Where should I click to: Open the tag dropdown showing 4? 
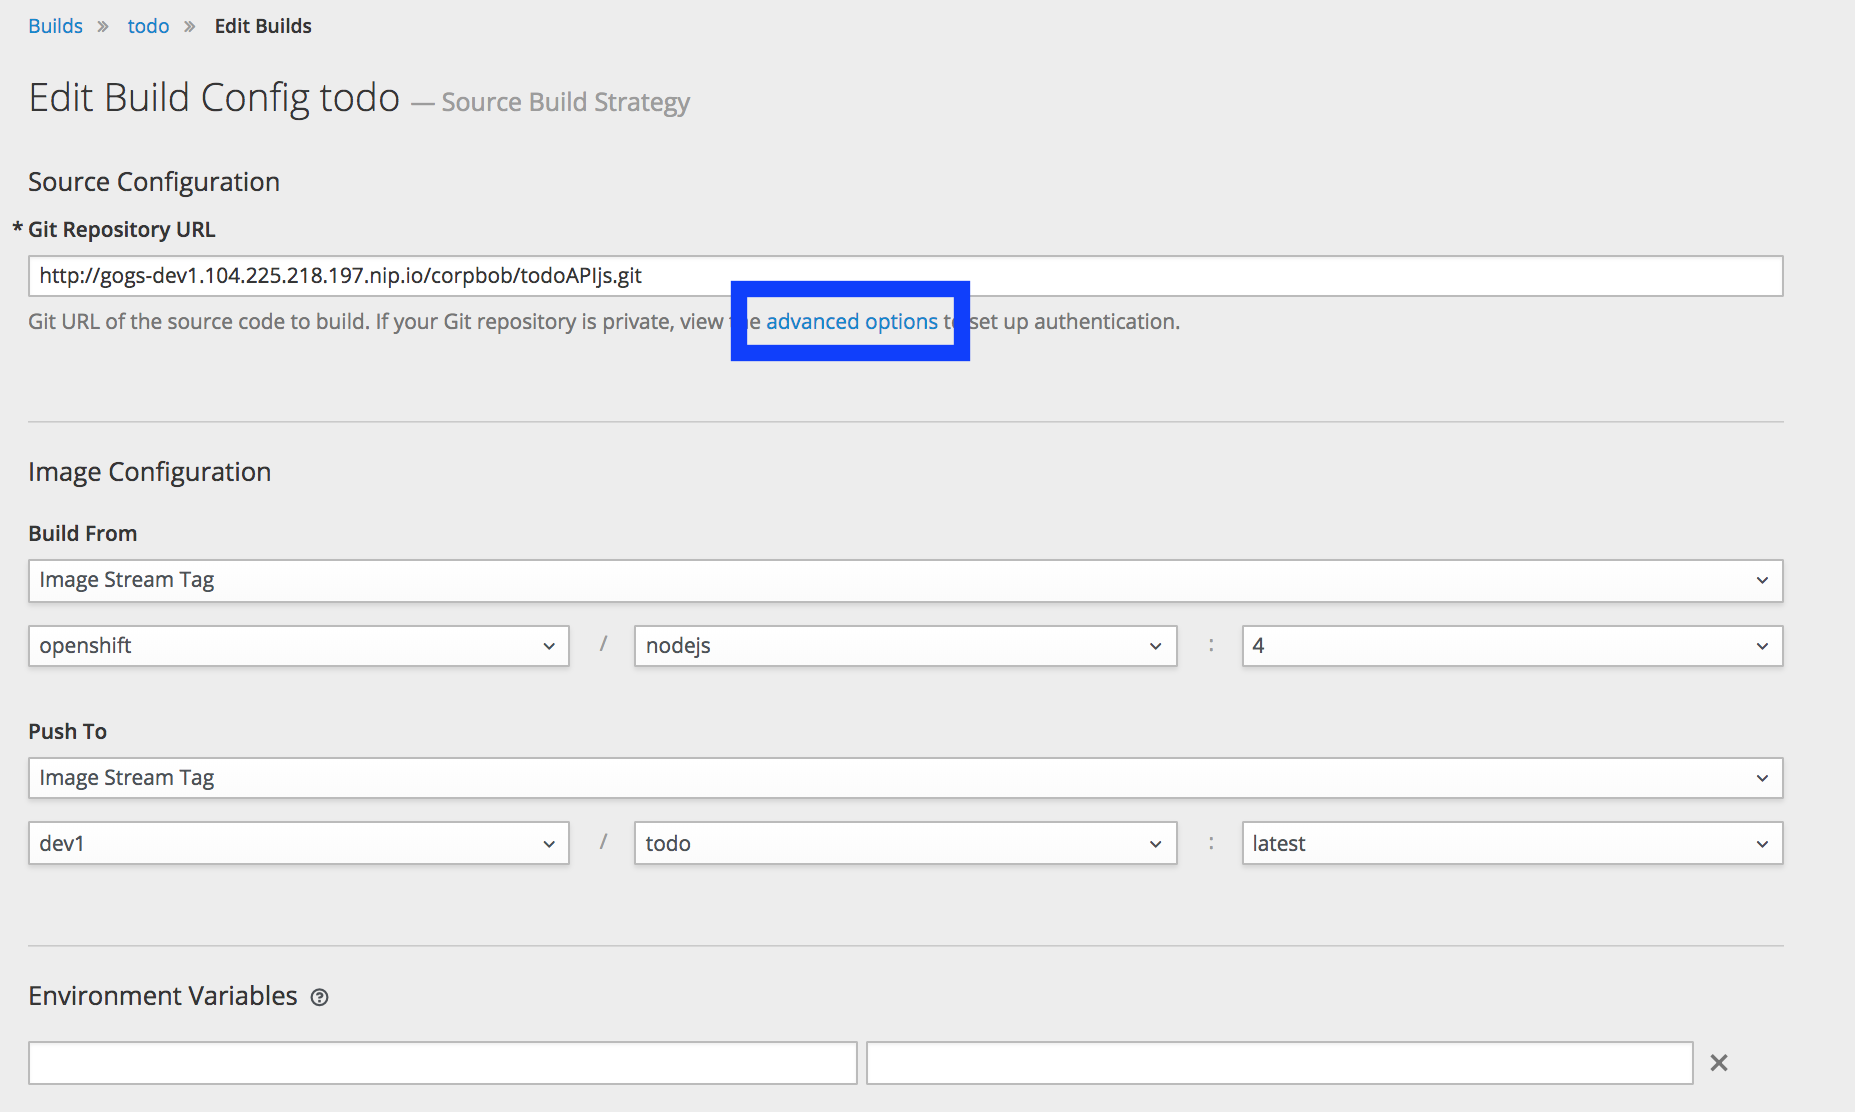click(1512, 646)
